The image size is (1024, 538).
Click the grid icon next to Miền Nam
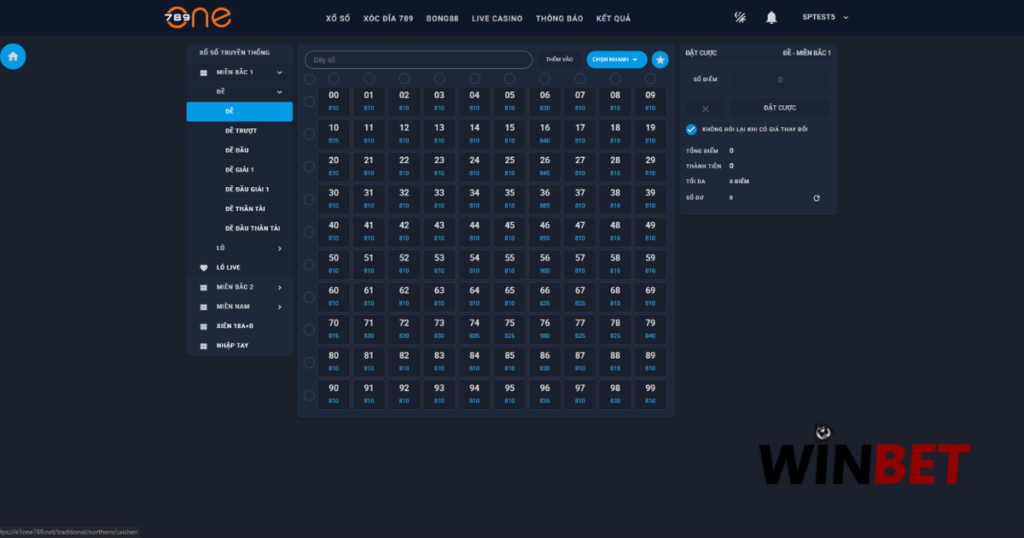tap(203, 307)
